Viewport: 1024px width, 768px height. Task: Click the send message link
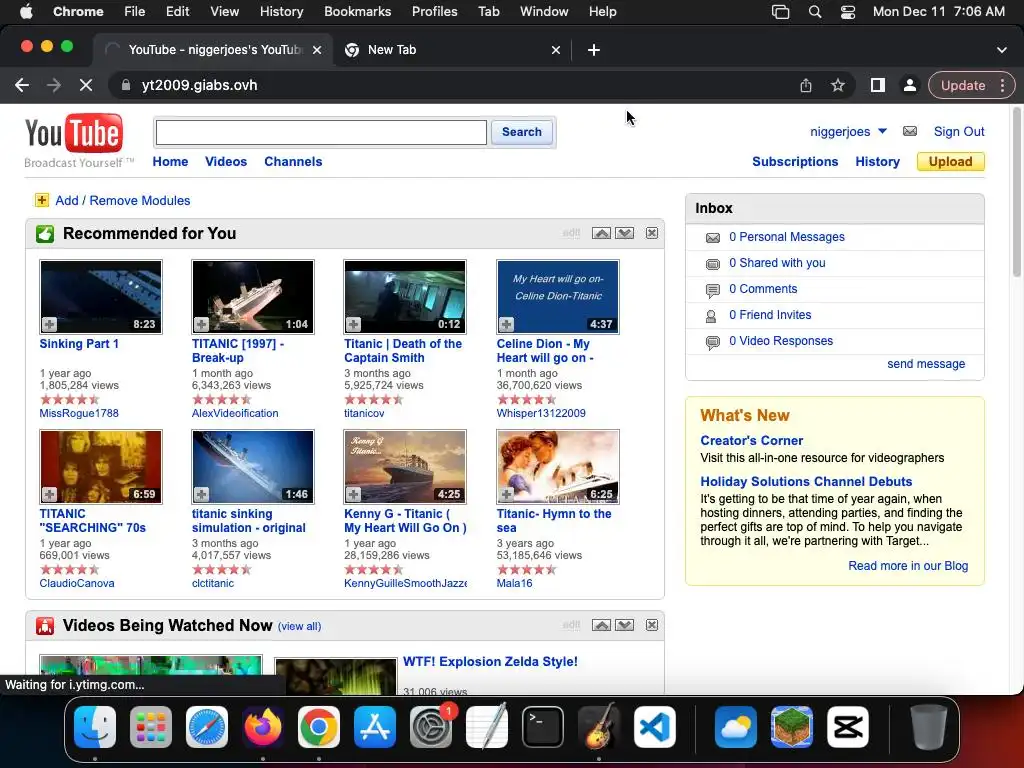pyautogui.click(x=926, y=364)
